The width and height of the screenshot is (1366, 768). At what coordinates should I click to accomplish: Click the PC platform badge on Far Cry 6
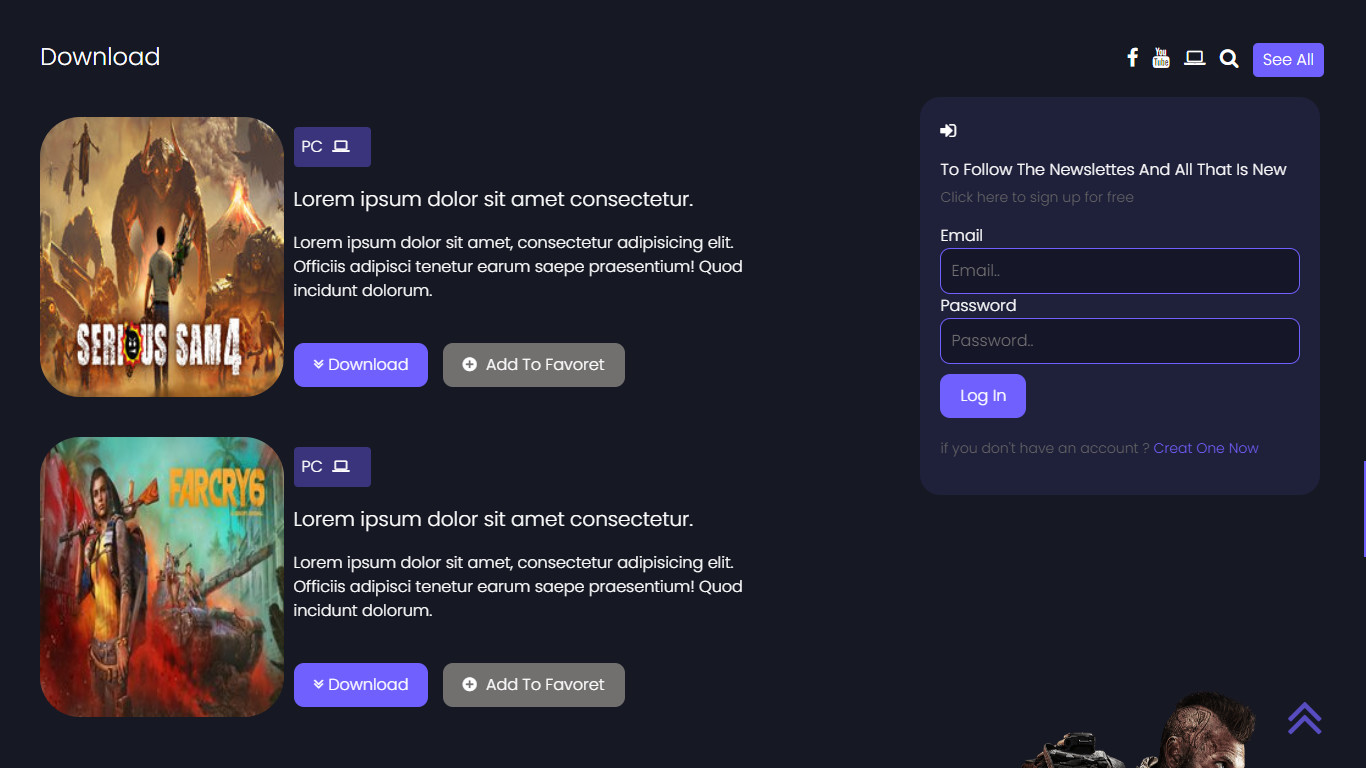coord(331,466)
